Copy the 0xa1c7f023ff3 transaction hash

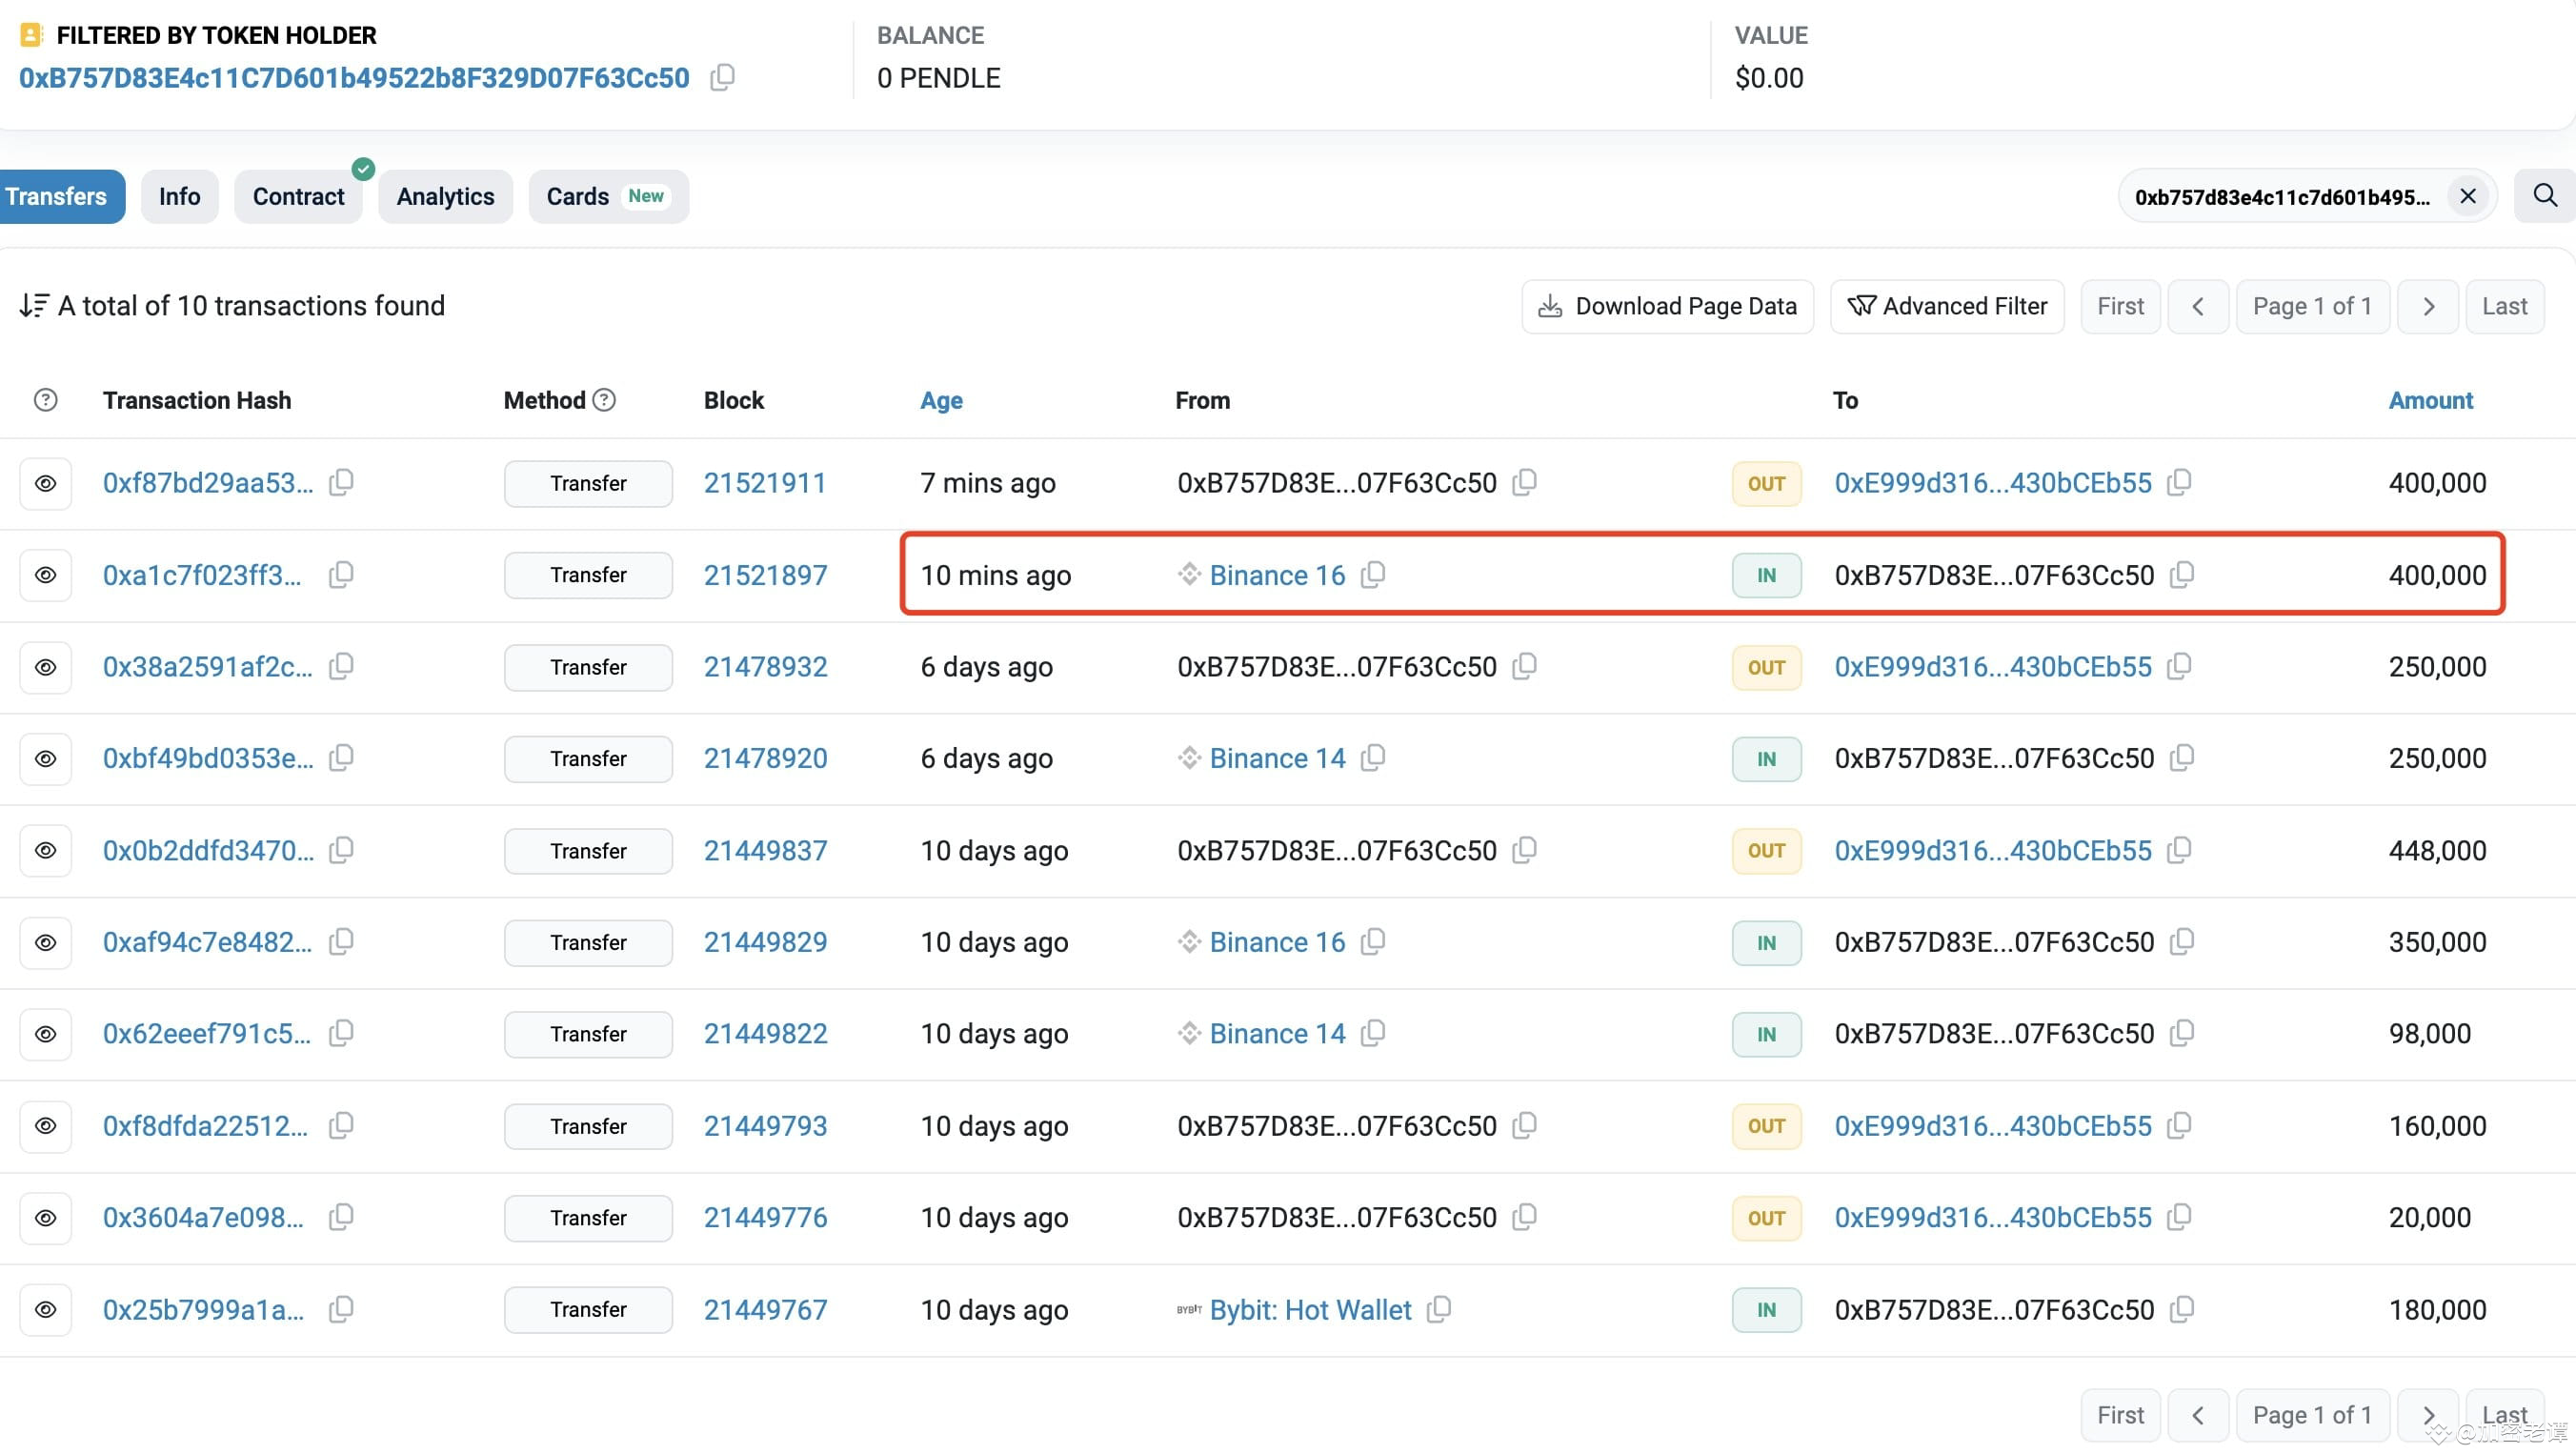click(341, 575)
